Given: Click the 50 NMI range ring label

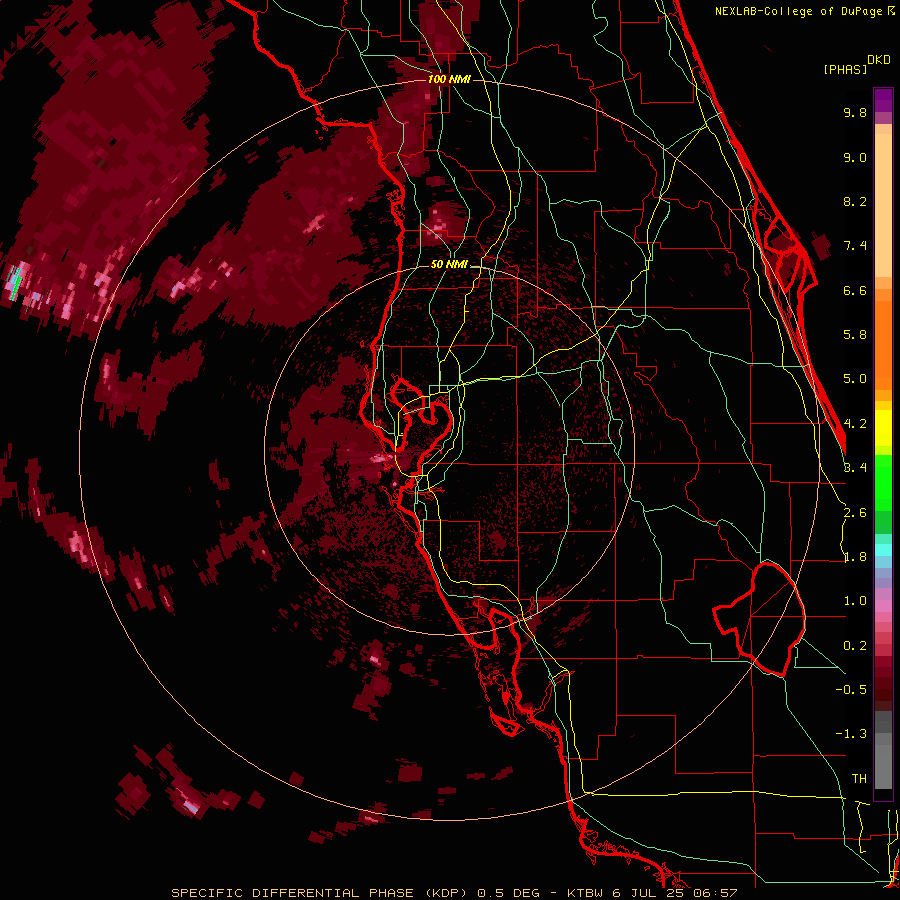Looking at the screenshot, I should [449, 265].
